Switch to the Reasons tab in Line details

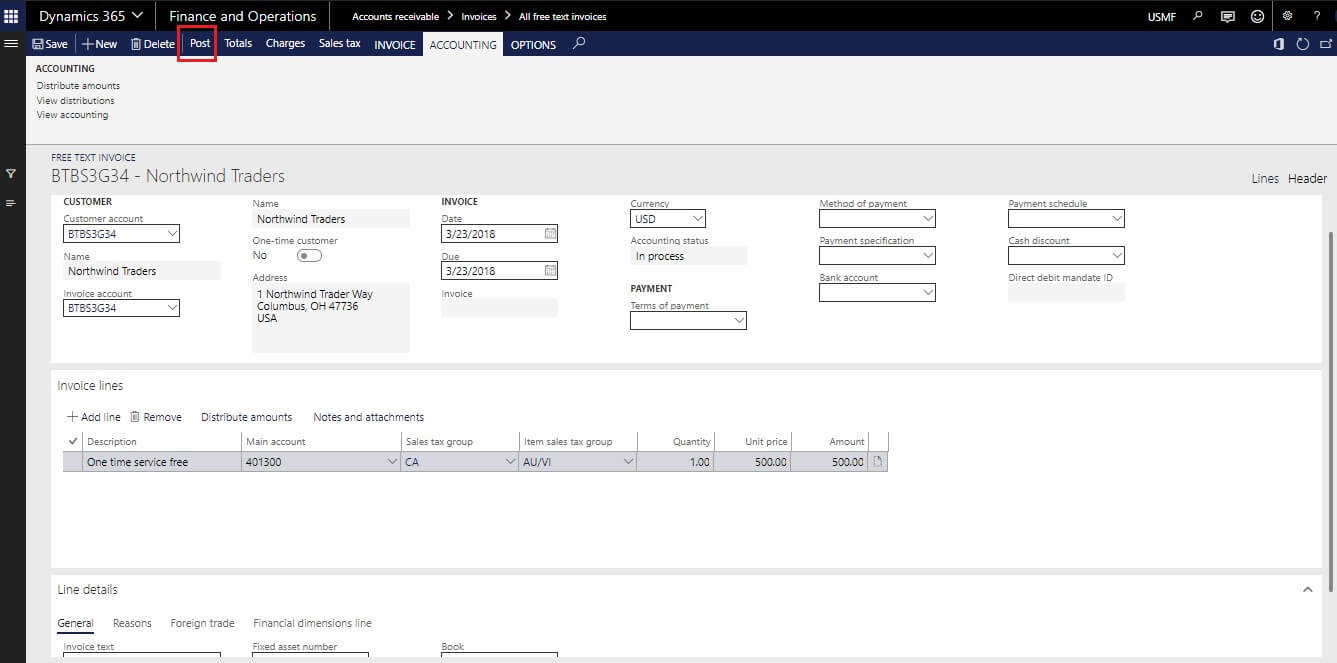pyautogui.click(x=132, y=623)
